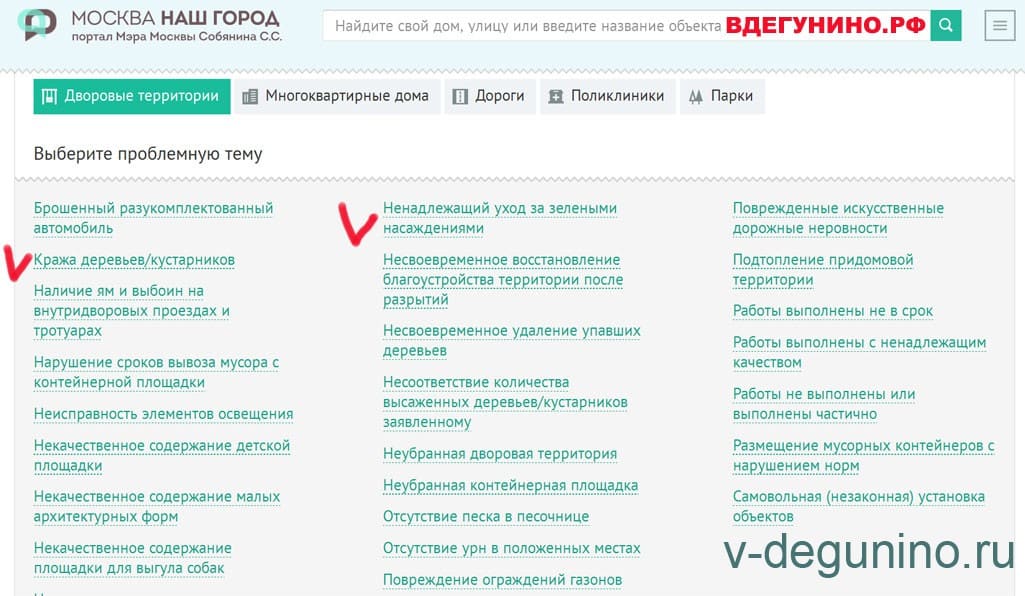Switch to the Поликлиники tab
This screenshot has width=1025, height=596.
coord(607,96)
